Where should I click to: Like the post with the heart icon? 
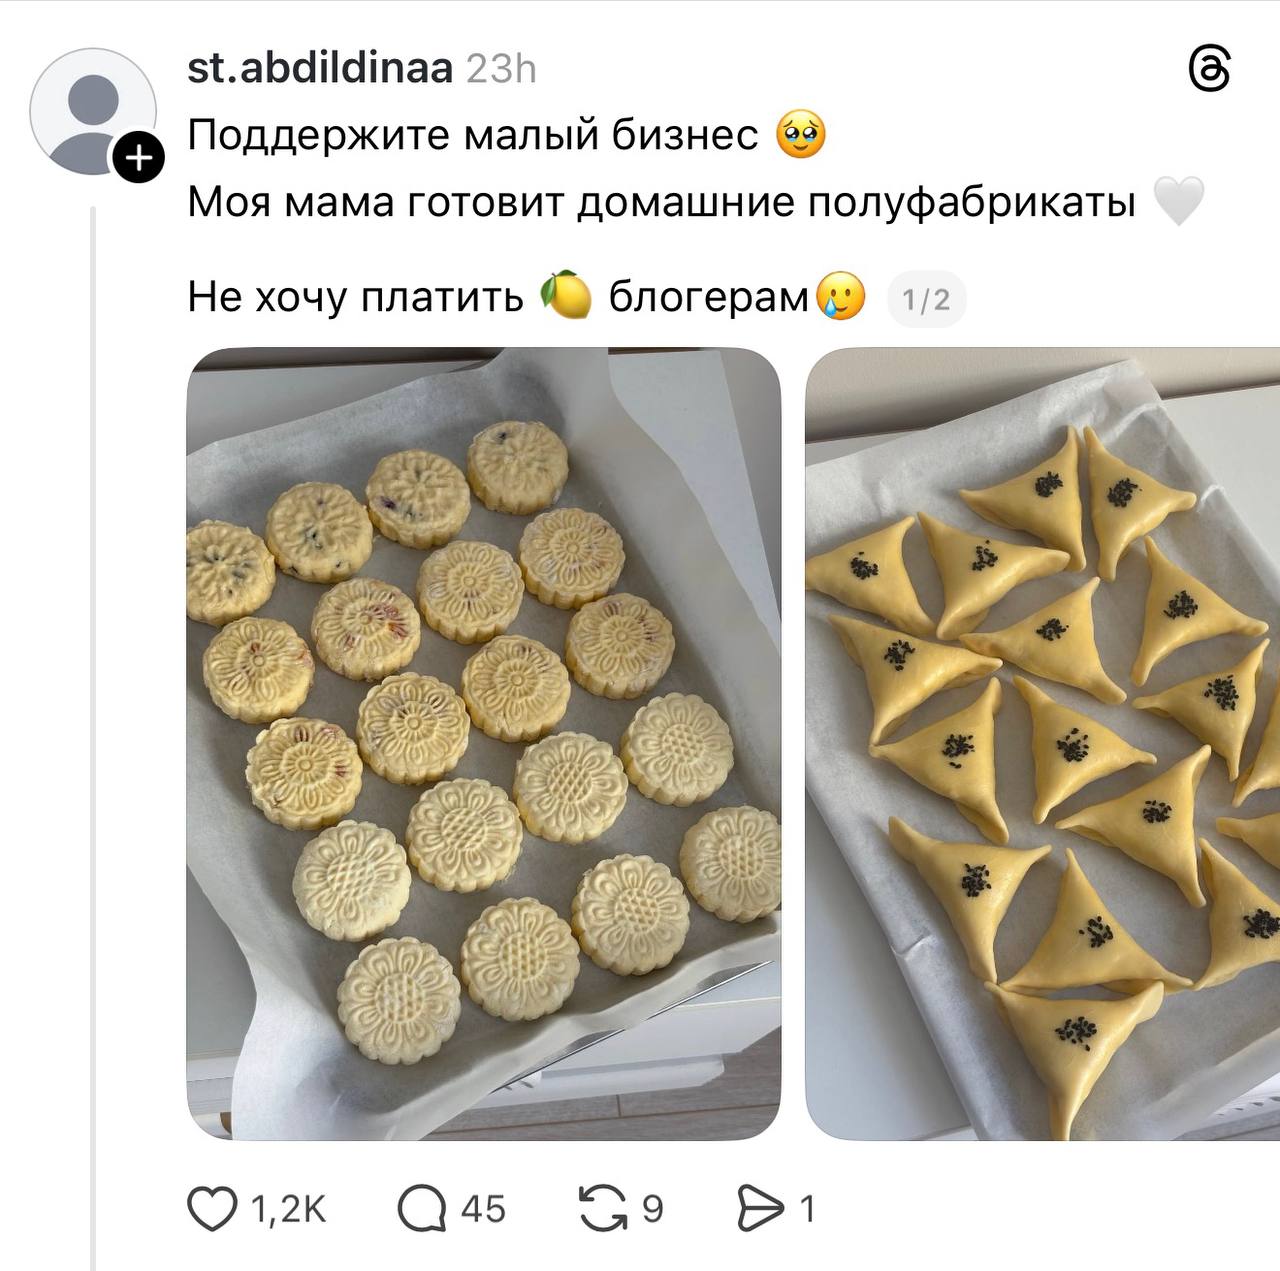coord(212,1209)
